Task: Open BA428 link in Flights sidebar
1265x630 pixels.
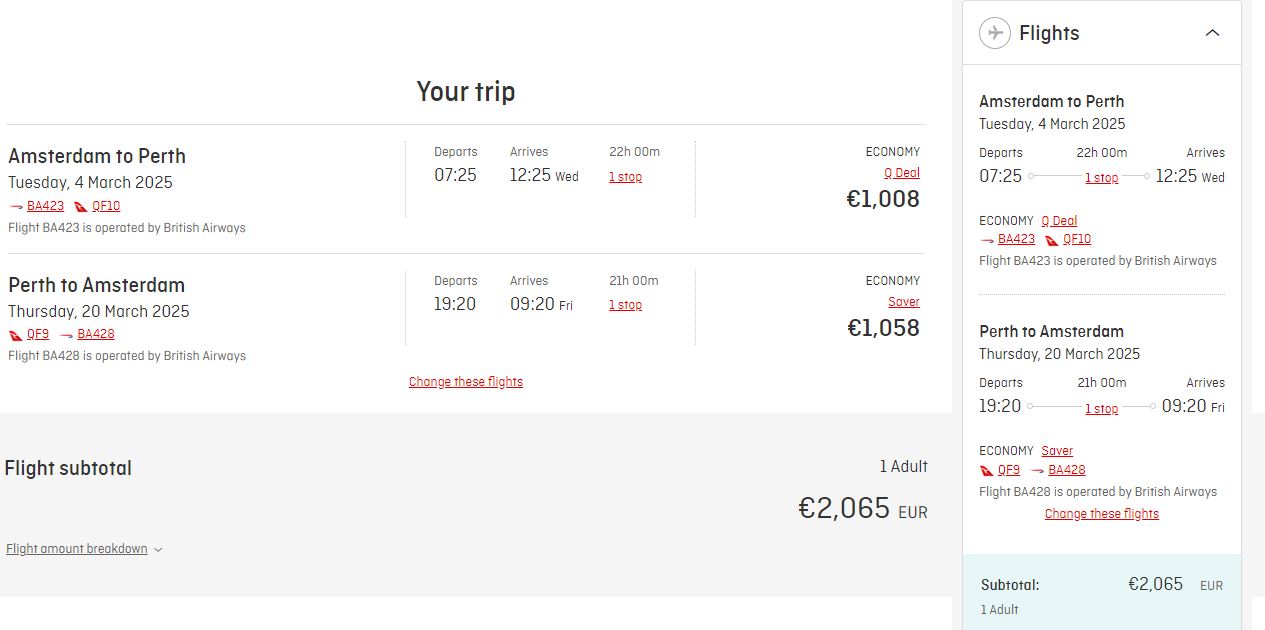Action: [1066, 470]
